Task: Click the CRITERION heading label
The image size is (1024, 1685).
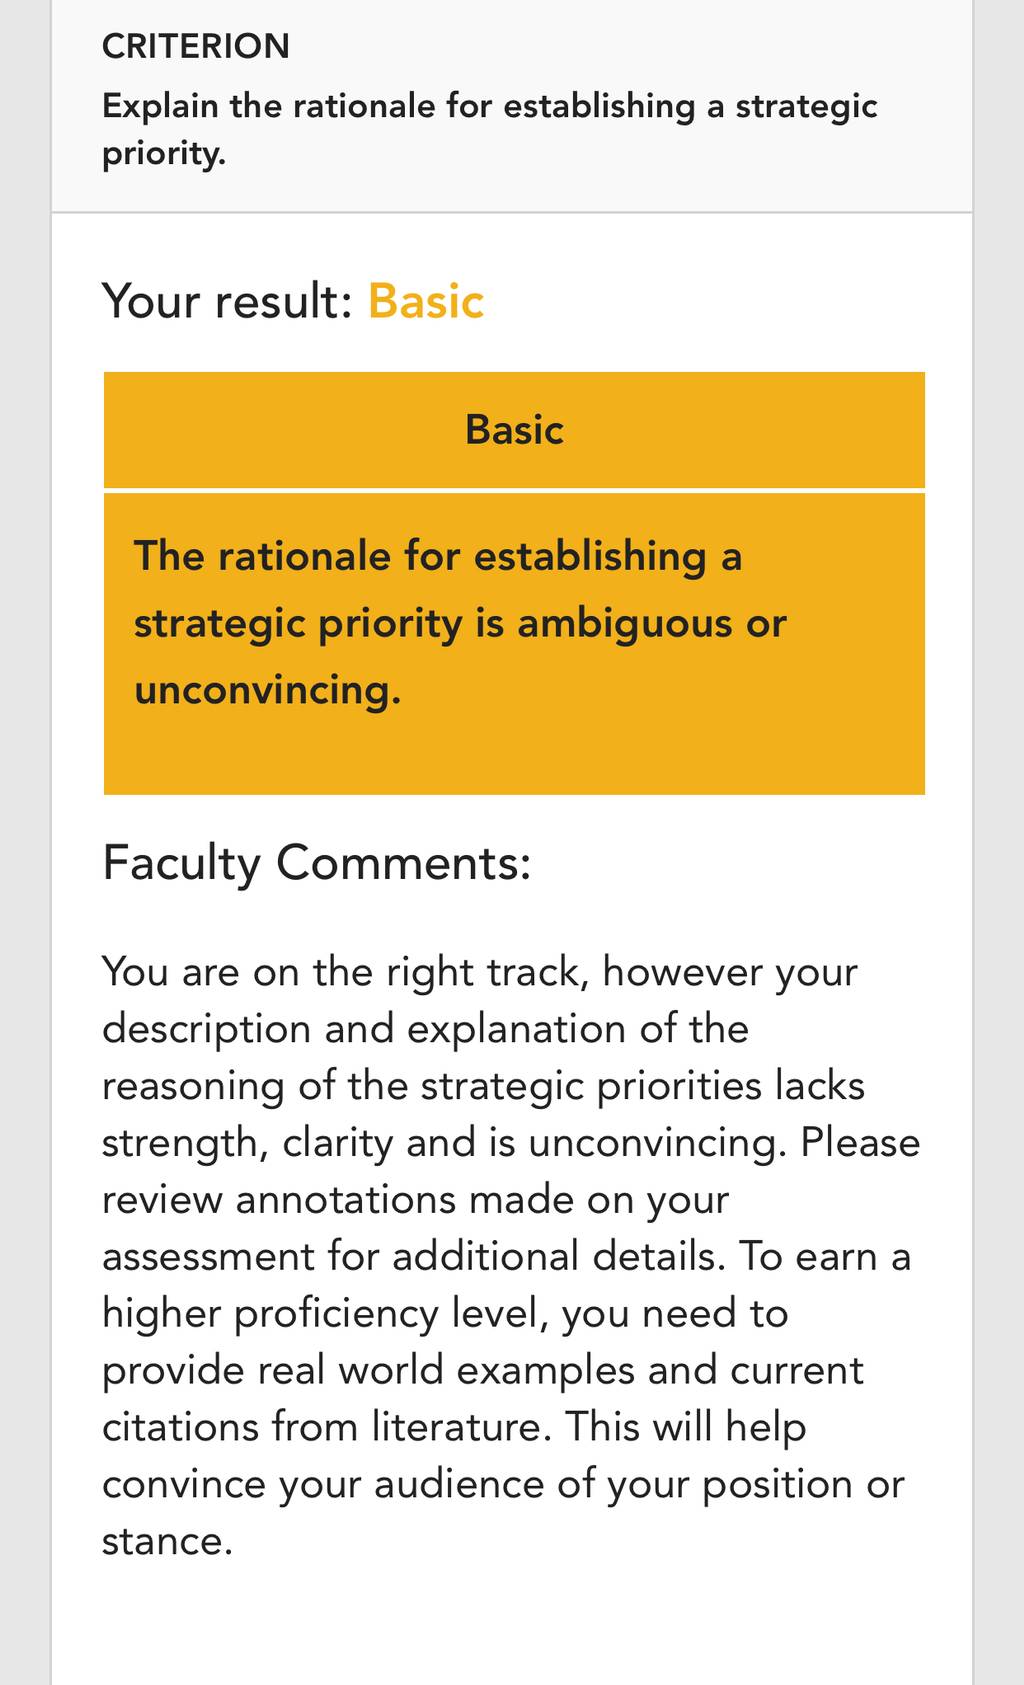Action: pyautogui.click(x=196, y=46)
